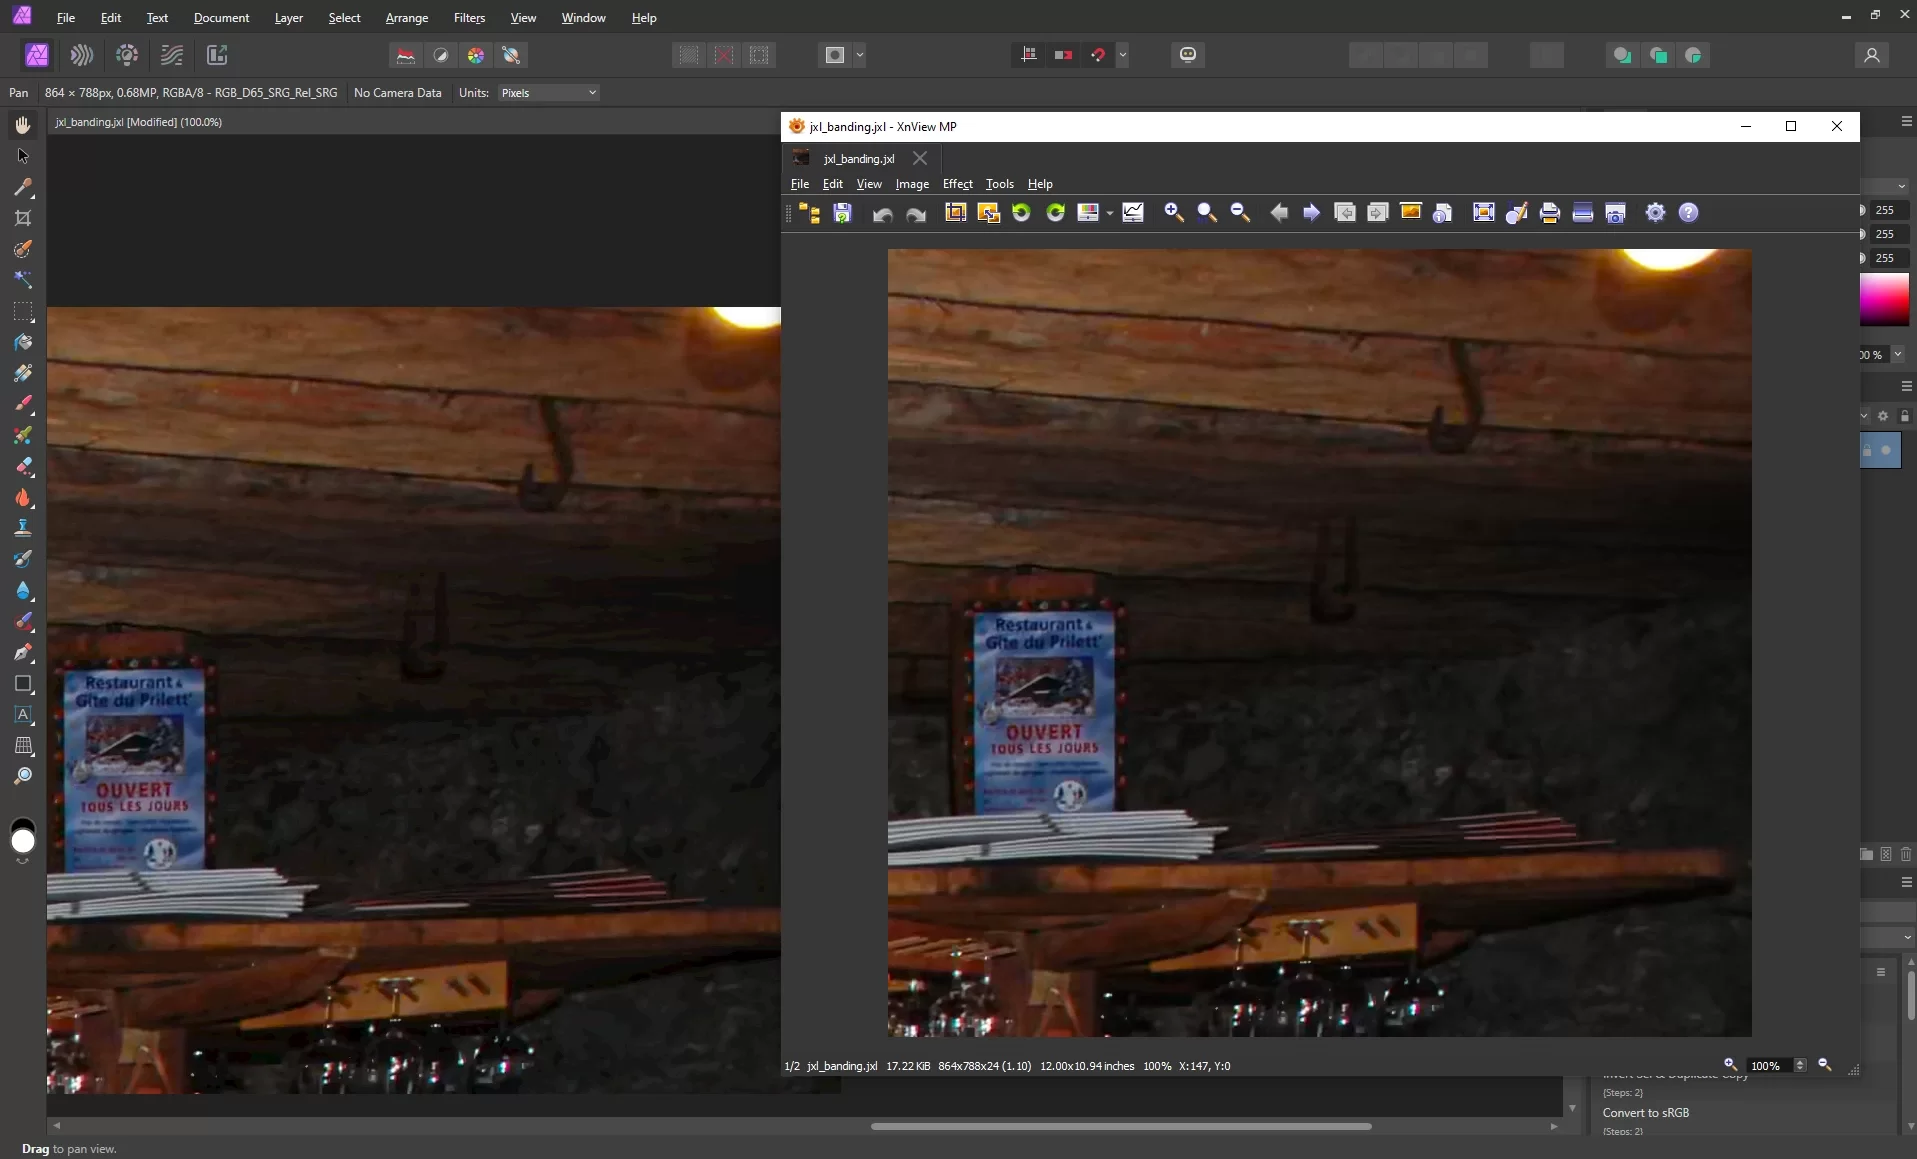Toggle the snapping magnet
Viewport: 1917px width, 1159px height.
pyautogui.click(x=1098, y=55)
